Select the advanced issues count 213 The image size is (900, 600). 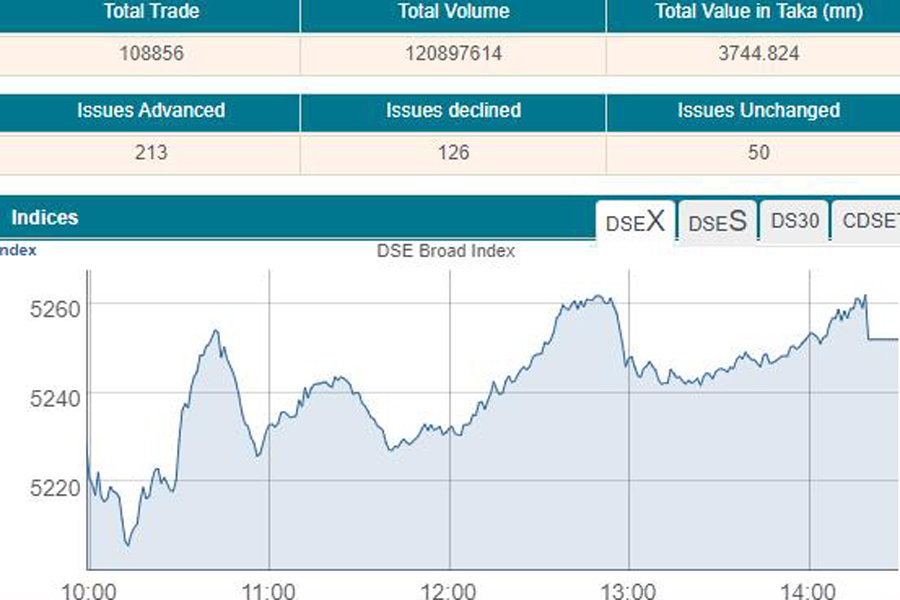150,153
